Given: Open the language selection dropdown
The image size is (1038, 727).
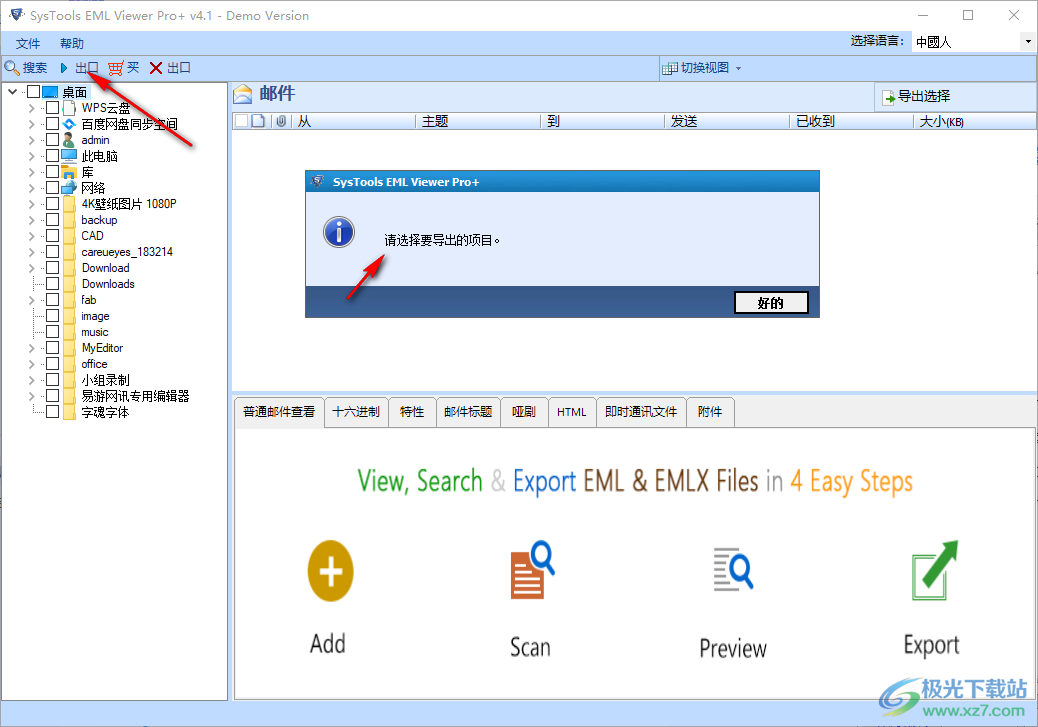Looking at the screenshot, I should [1028, 42].
